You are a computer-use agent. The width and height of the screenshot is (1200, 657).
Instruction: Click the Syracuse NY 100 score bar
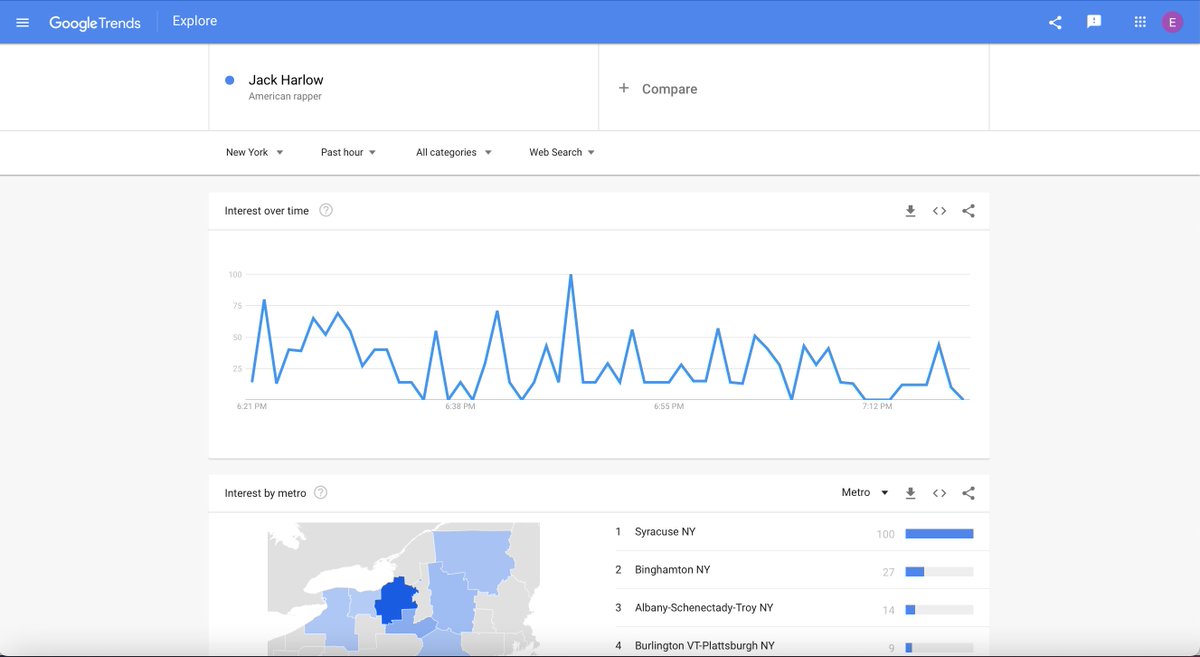click(x=939, y=534)
